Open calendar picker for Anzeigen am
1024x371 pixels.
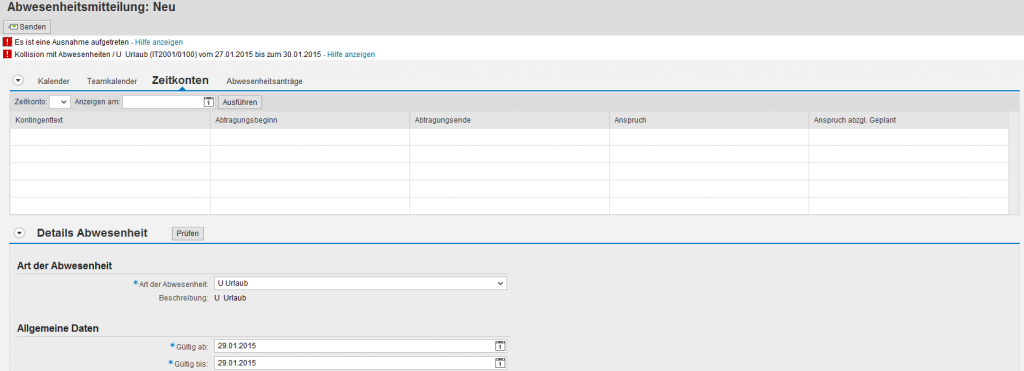pos(209,102)
